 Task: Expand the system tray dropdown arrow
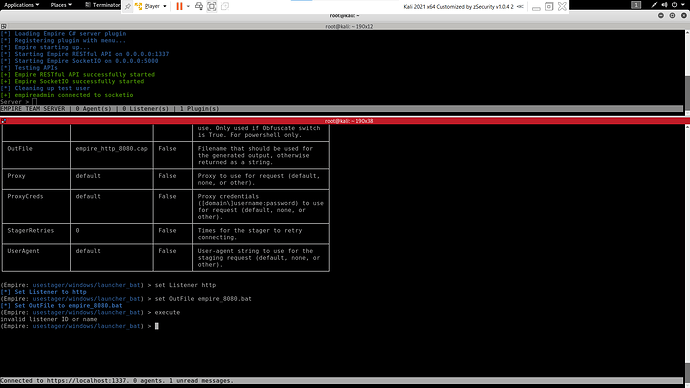point(683,5)
